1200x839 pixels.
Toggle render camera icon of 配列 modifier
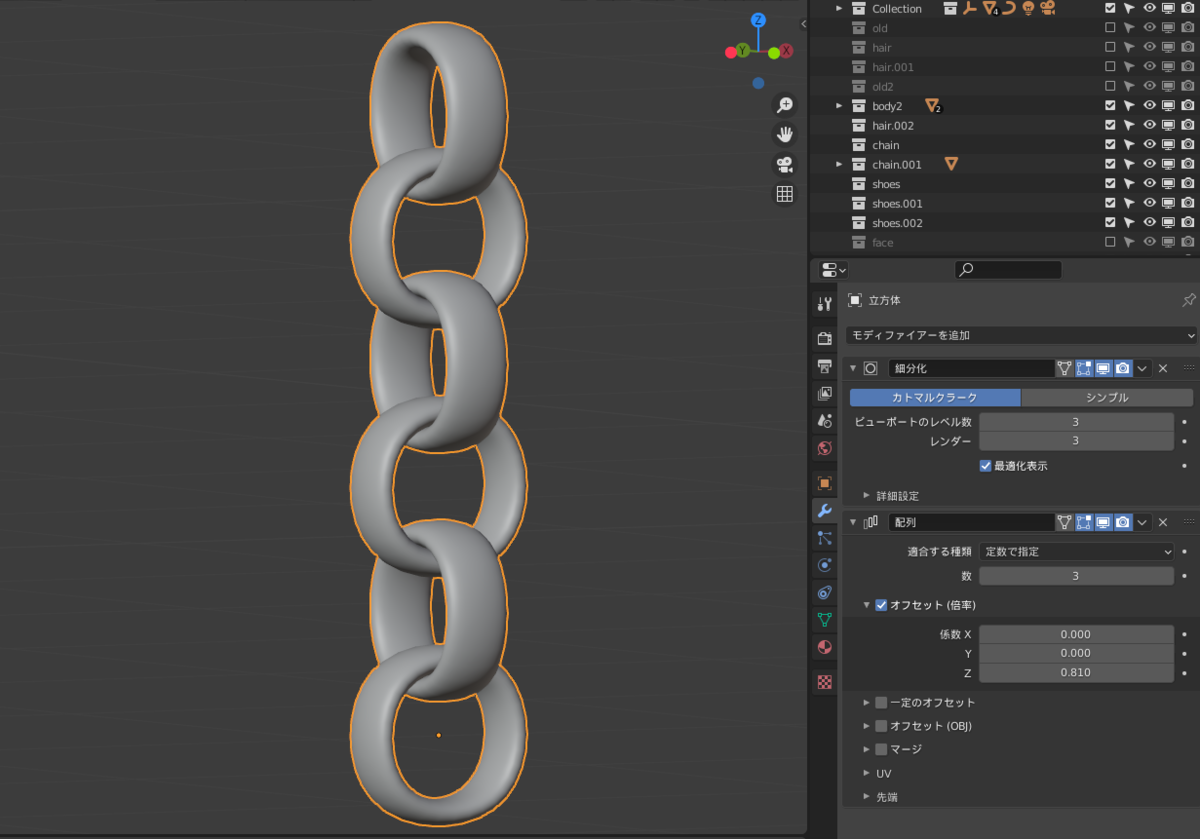point(1123,522)
